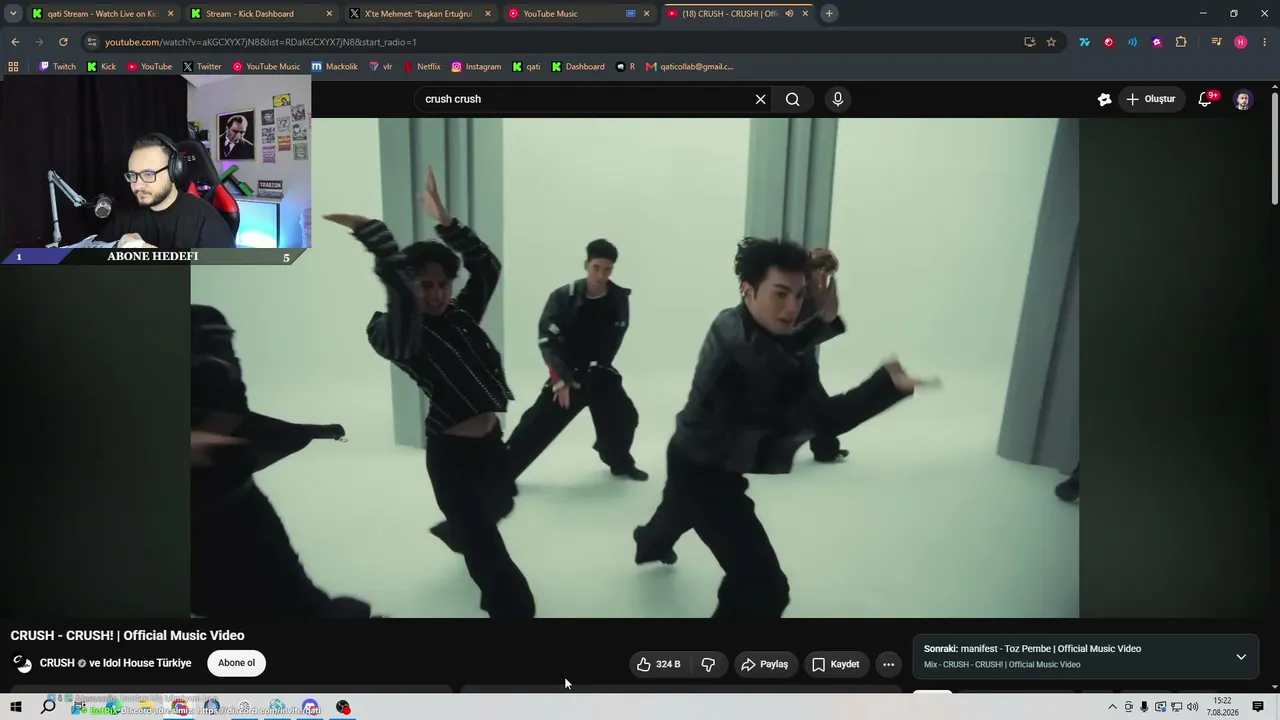Image resolution: width=1280 pixels, height=720 pixels.
Task: Open the browser three-dot menu
Action: [x=1263, y=42]
